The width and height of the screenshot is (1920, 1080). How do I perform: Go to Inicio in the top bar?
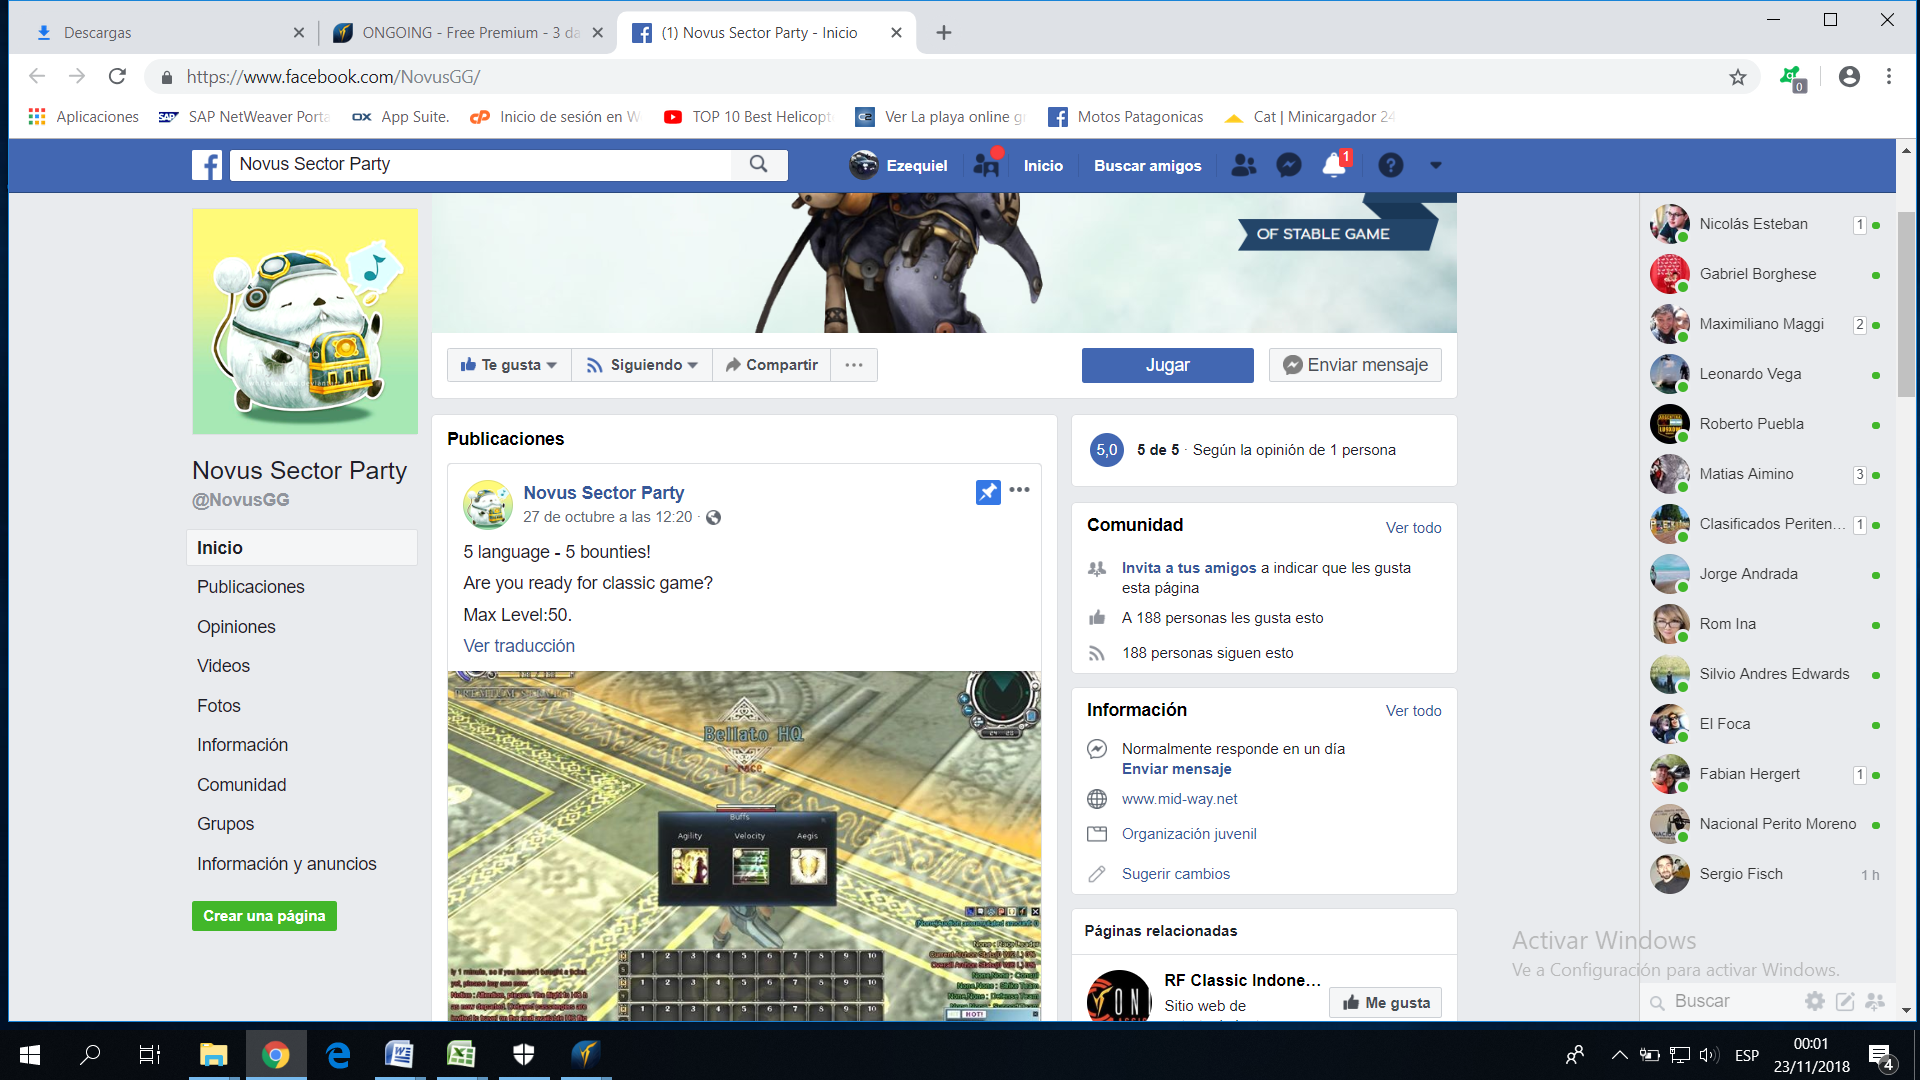coord(1043,166)
